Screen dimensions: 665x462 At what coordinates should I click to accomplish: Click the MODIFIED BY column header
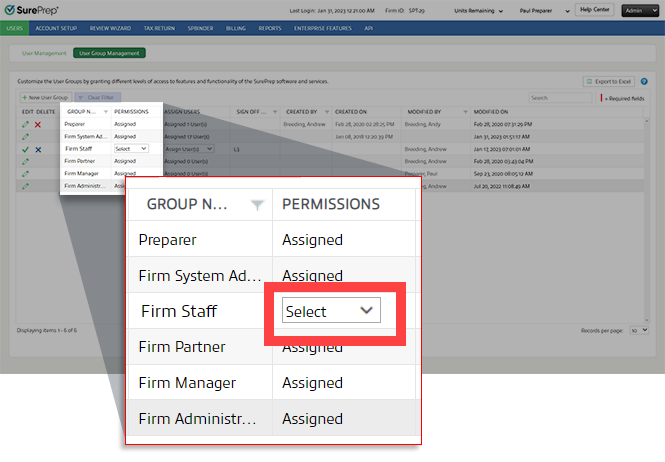424,112
